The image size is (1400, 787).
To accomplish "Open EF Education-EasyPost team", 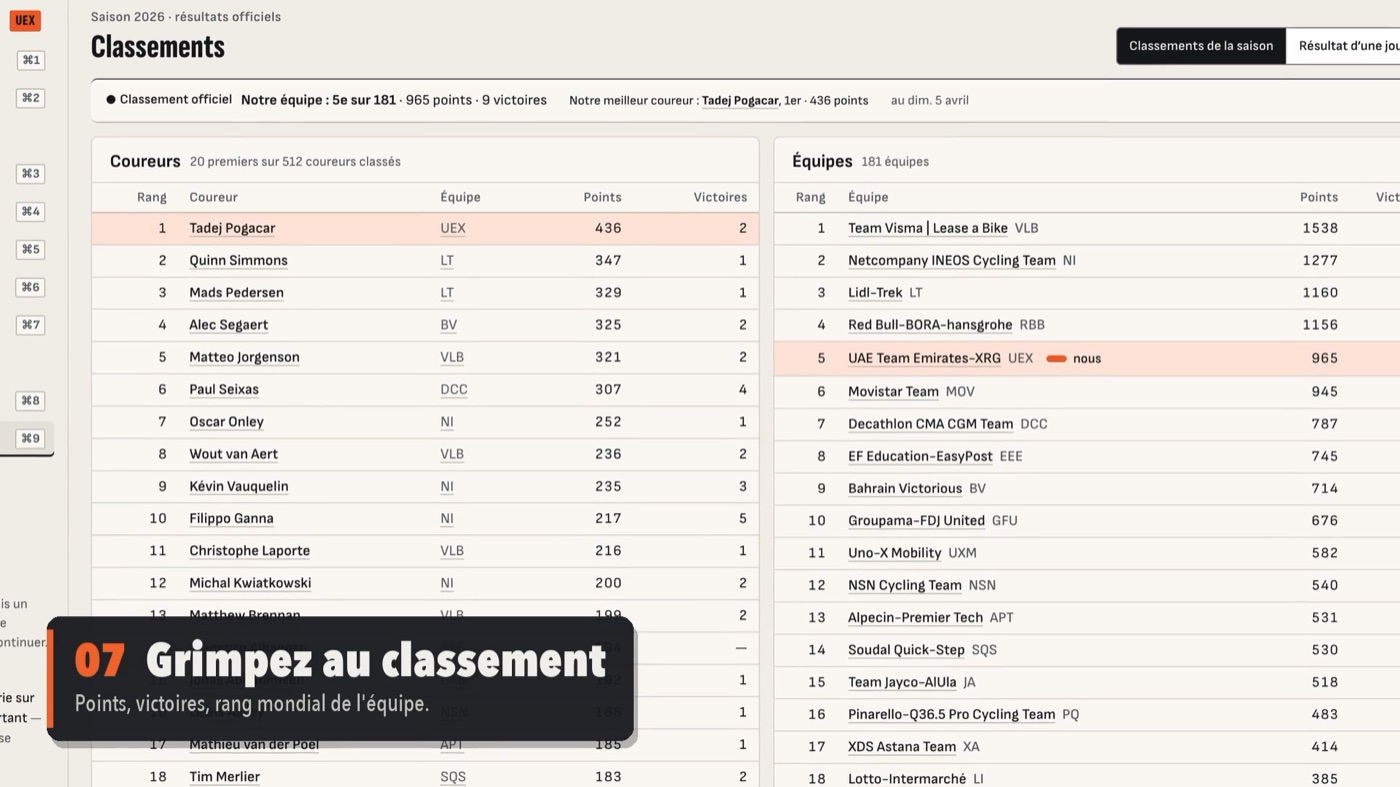I will (920, 457).
